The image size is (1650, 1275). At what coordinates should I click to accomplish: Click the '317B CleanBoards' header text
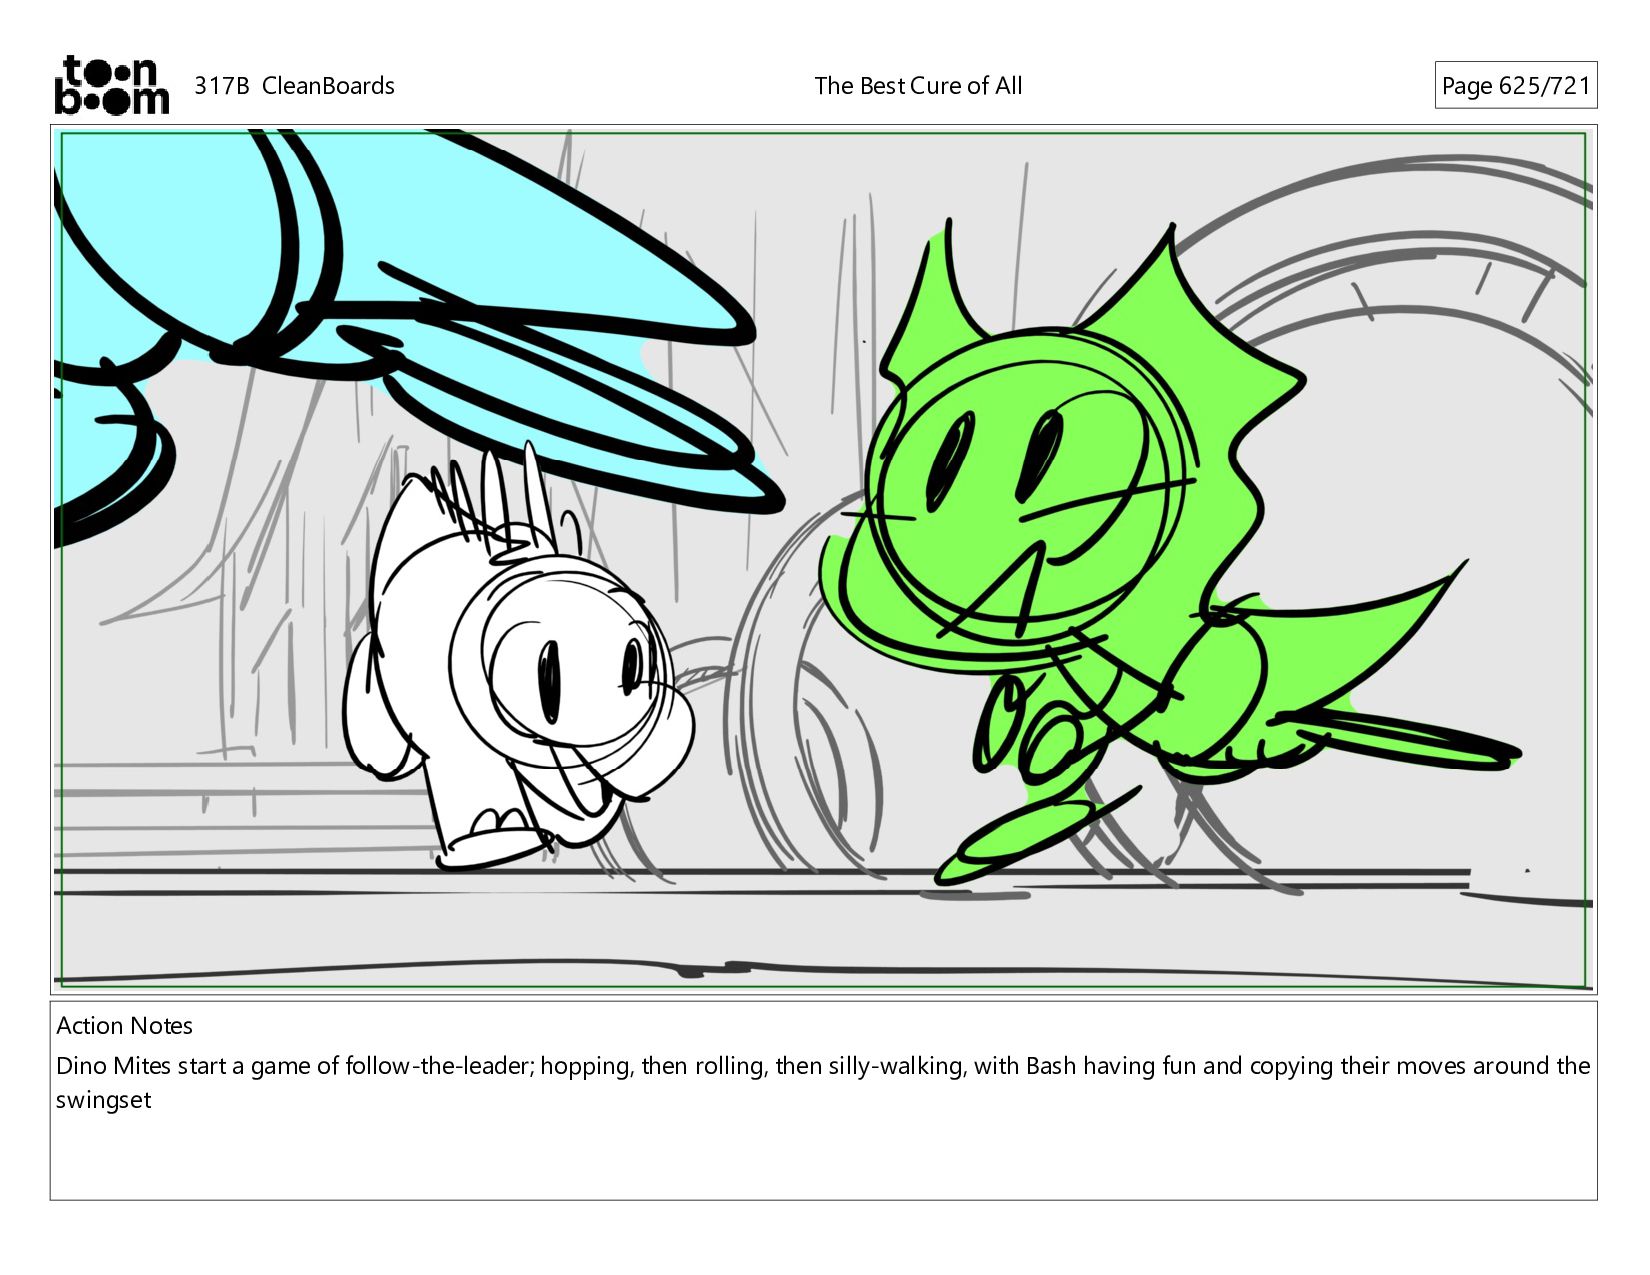[294, 86]
